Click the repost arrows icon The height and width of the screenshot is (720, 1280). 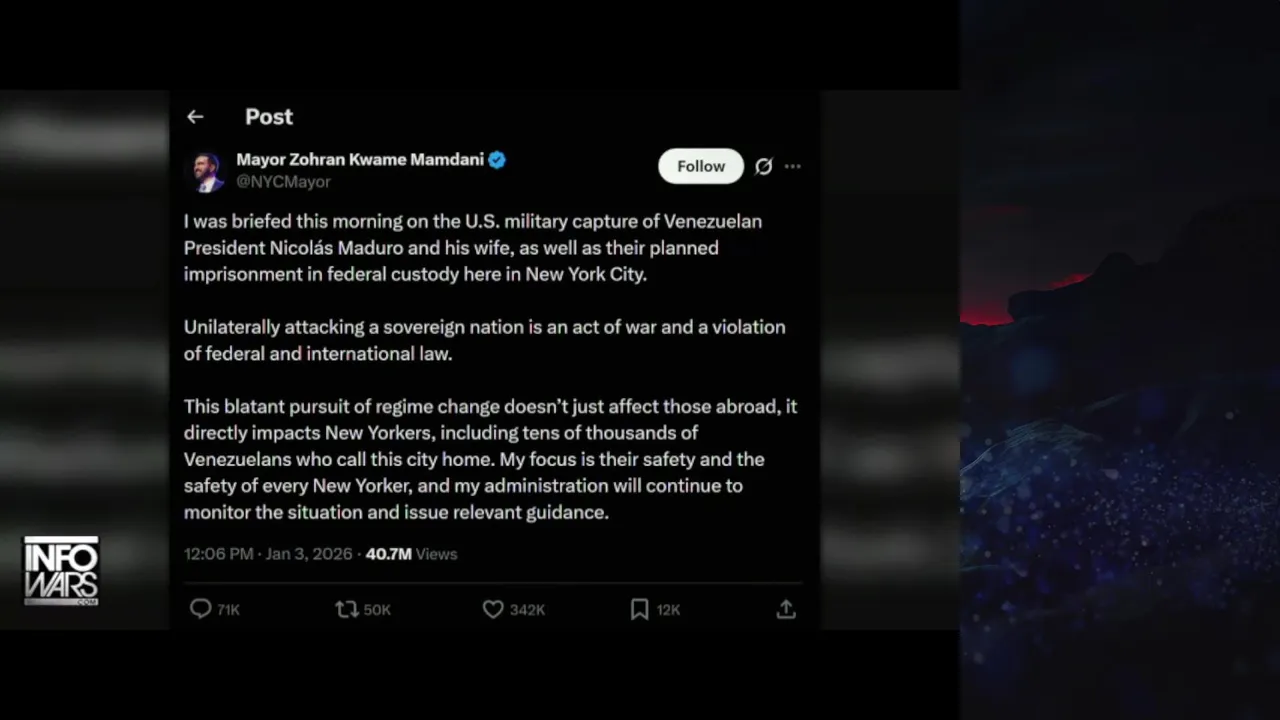(347, 609)
